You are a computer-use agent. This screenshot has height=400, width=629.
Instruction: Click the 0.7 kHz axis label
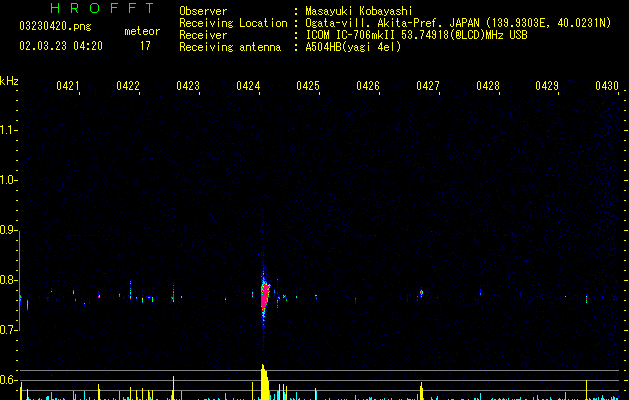(8, 330)
